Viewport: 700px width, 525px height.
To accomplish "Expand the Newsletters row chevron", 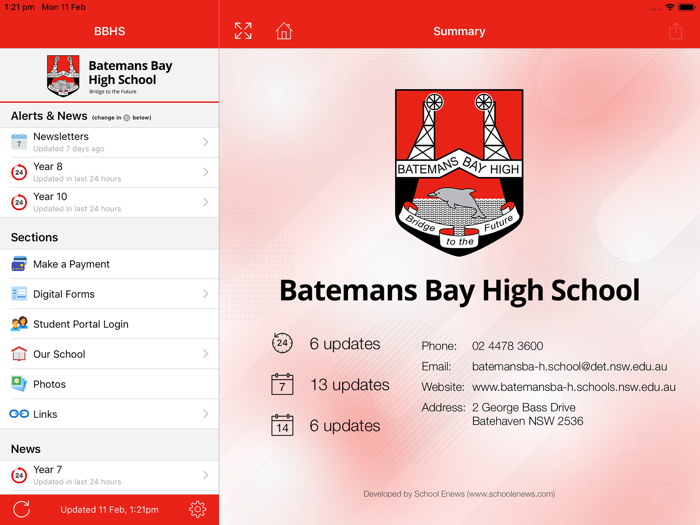I will point(205,142).
